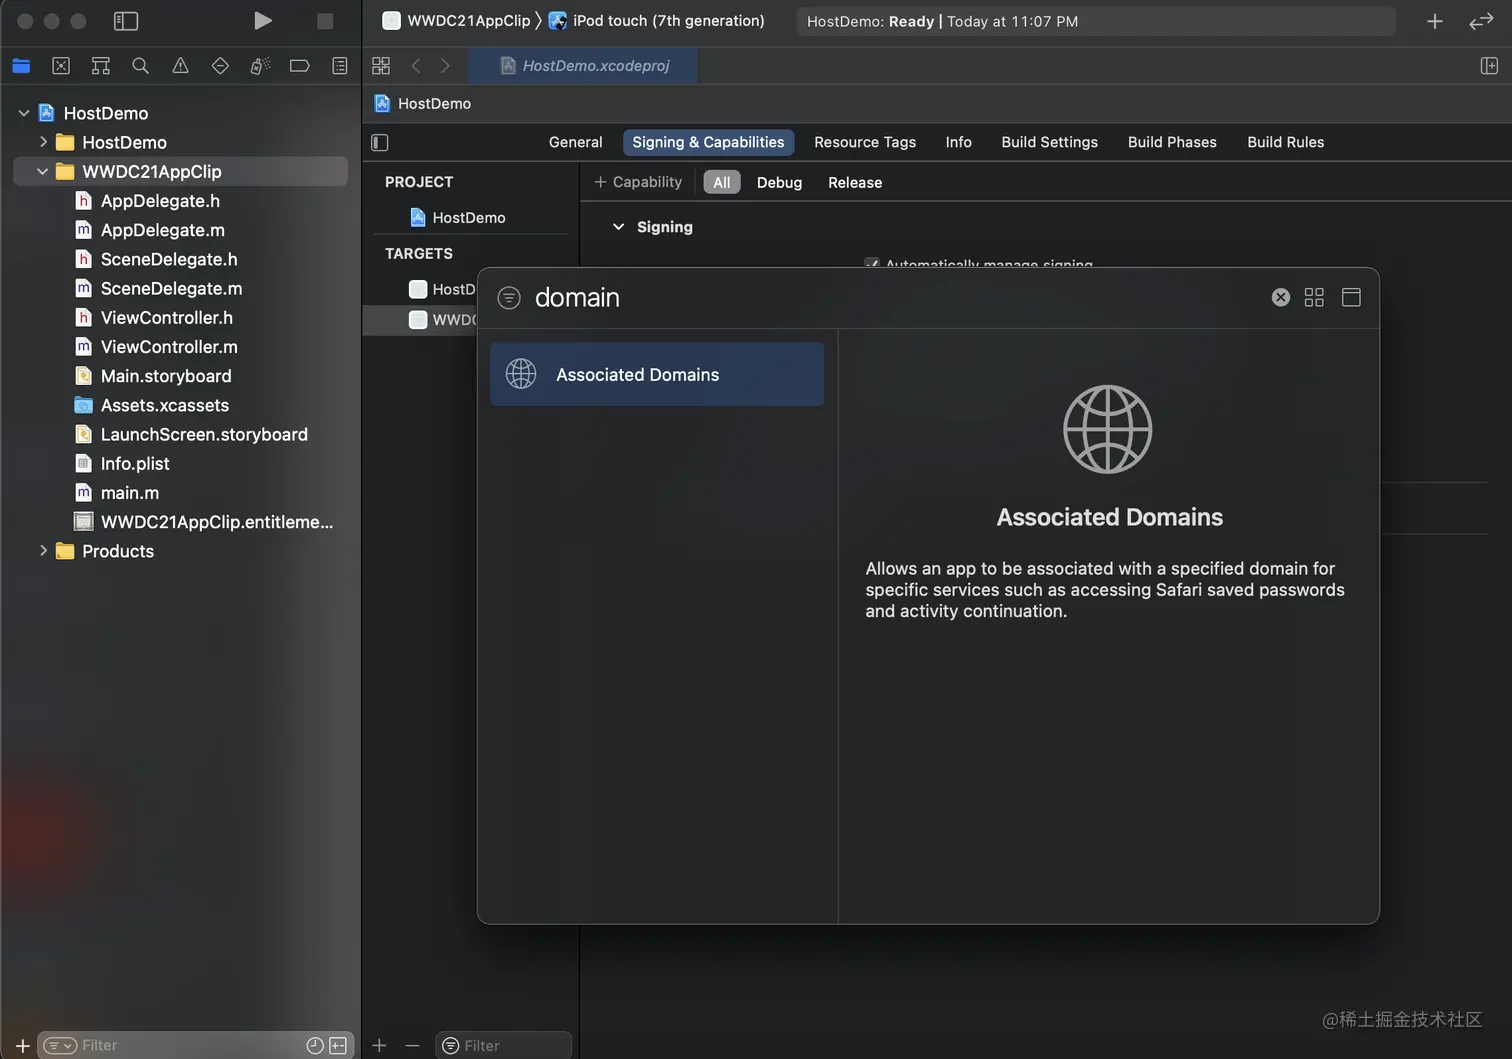Open the Build Rules tab
1512x1059 pixels.
pos(1285,142)
